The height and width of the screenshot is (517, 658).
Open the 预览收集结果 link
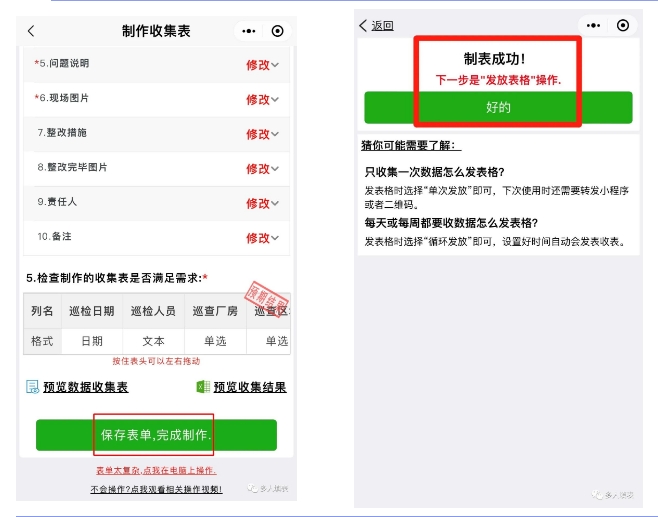(x=250, y=387)
